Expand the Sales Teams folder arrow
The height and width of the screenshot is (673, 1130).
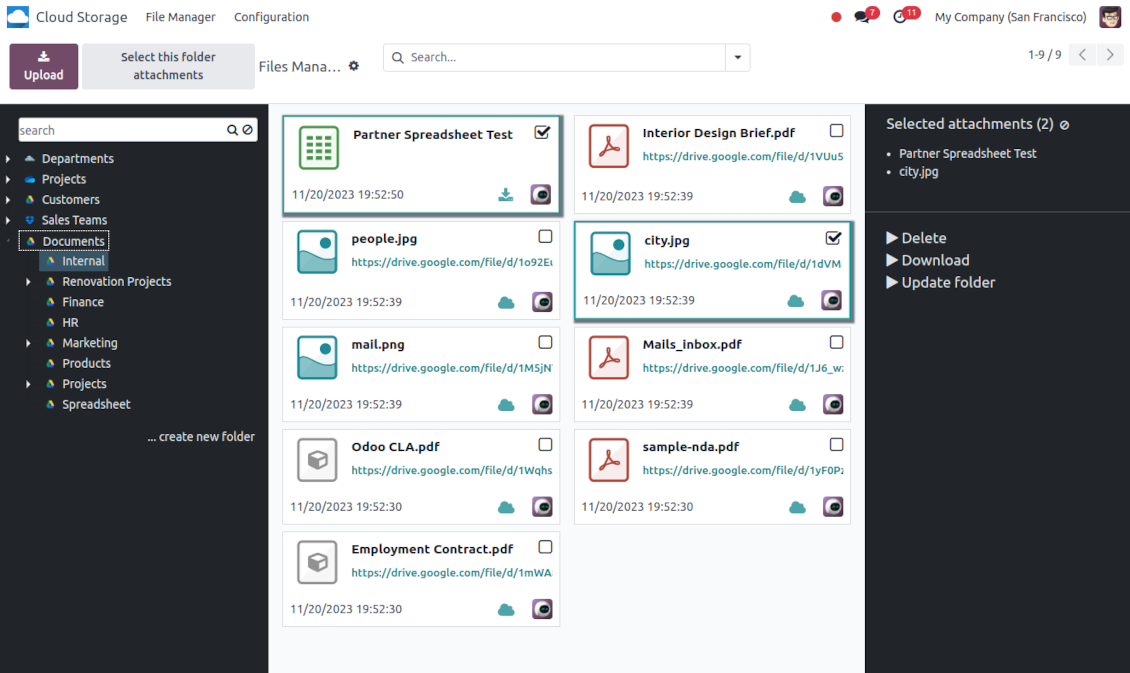point(8,220)
